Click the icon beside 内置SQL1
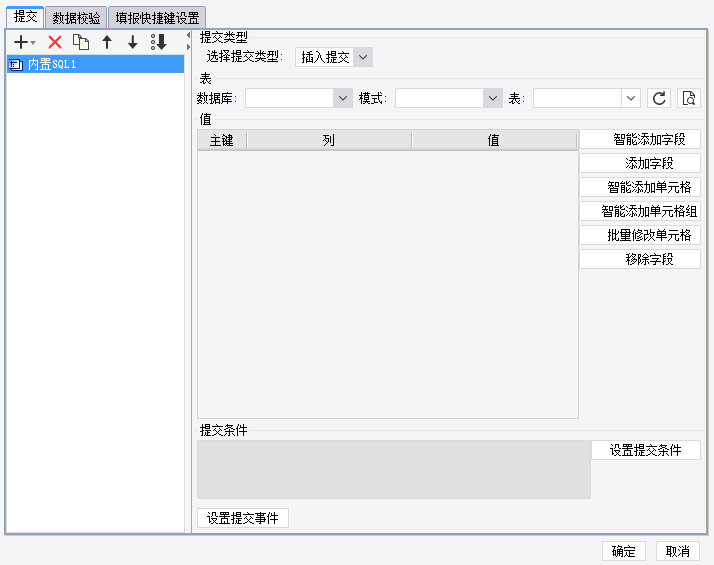 [x=16, y=65]
